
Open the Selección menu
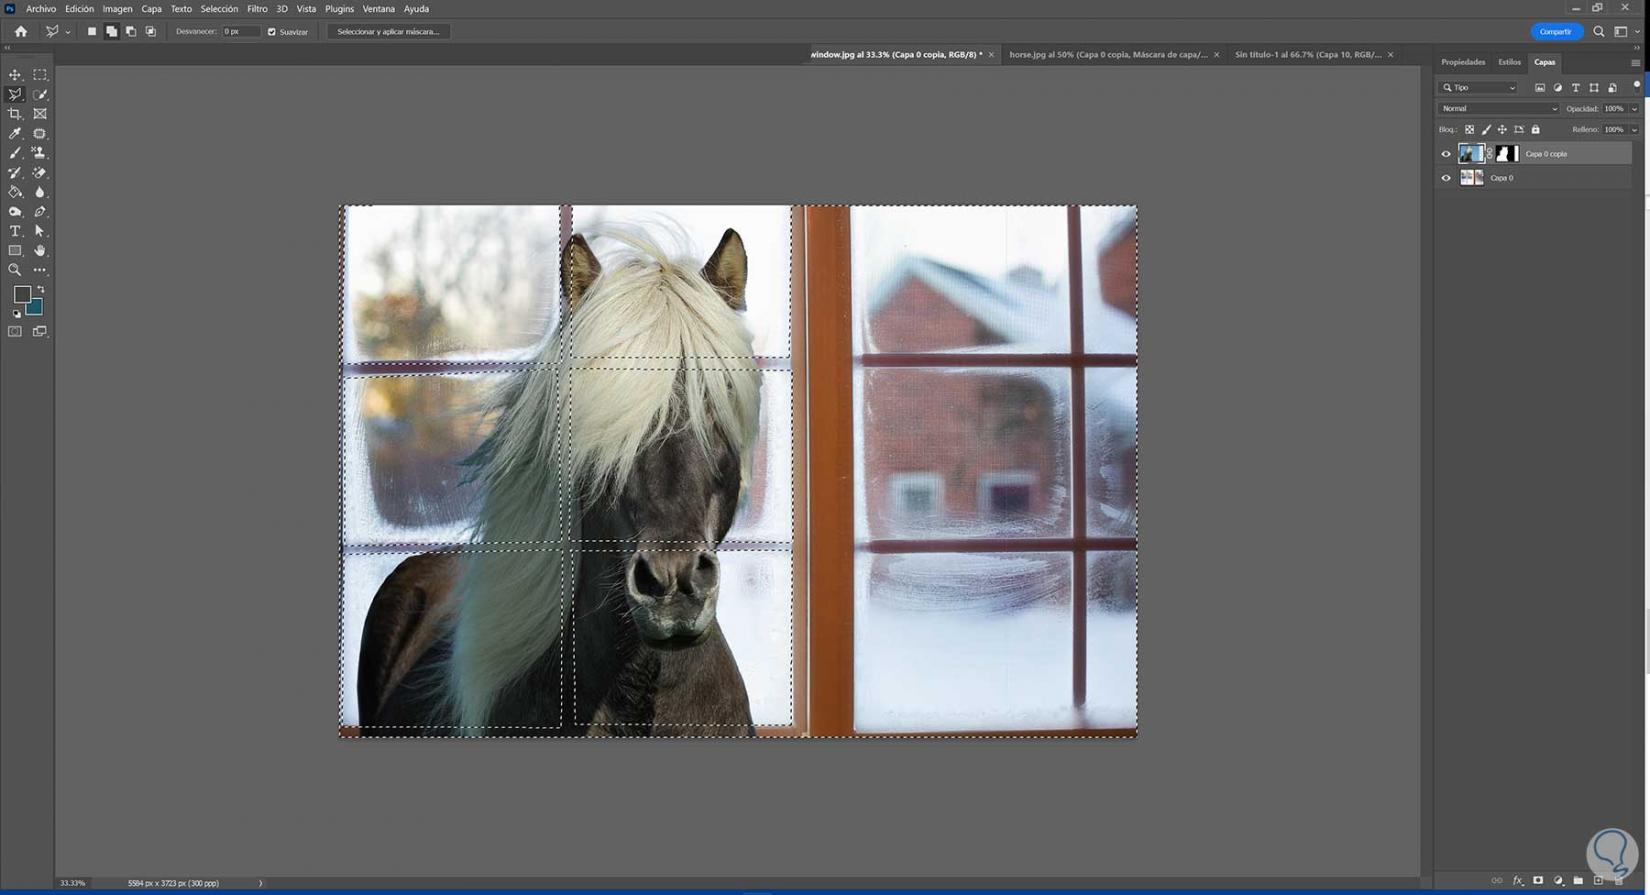click(x=219, y=9)
